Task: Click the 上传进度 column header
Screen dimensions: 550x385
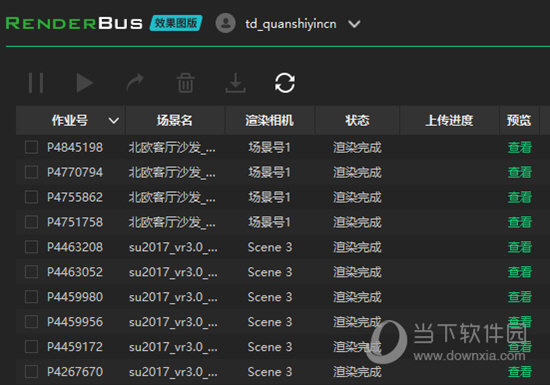Action: (x=449, y=120)
